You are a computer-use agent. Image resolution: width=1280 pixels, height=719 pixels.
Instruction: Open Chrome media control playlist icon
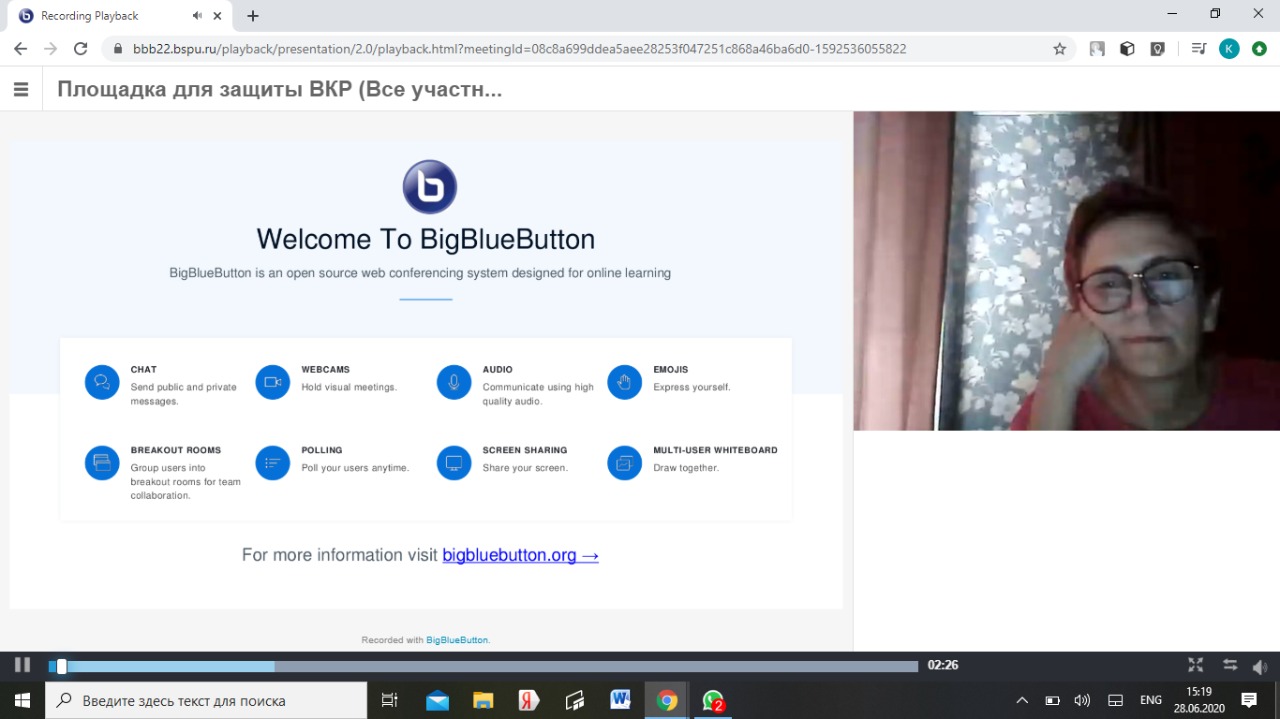[1198, 48]
